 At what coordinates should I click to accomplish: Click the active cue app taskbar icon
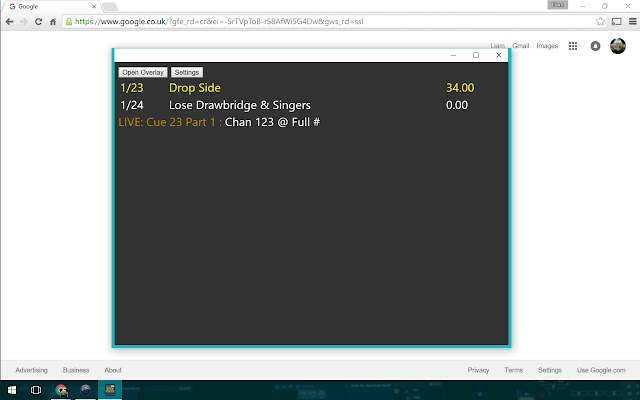110,390
